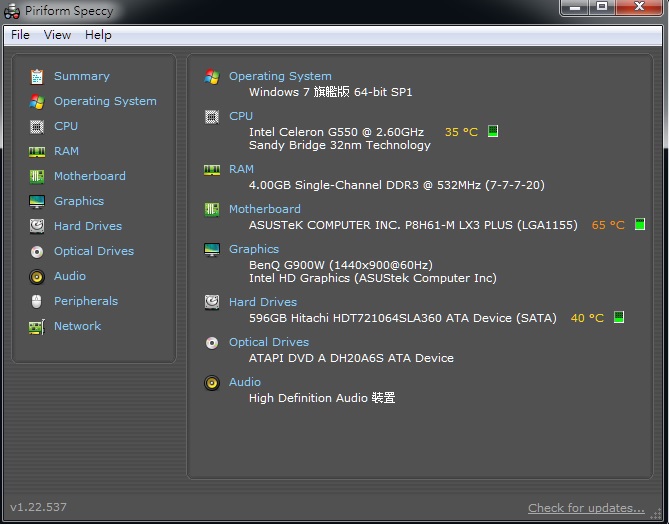Click the CPU chip icon in sidebar

(37, 126)
